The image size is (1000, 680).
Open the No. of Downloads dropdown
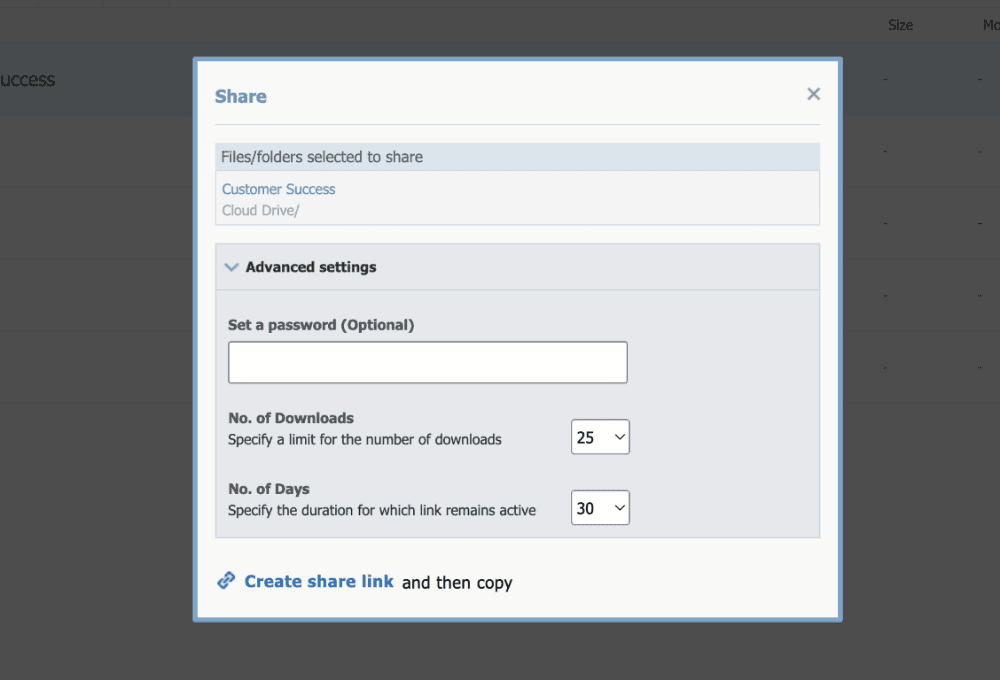pyautogui.click(x=600, y=437)
